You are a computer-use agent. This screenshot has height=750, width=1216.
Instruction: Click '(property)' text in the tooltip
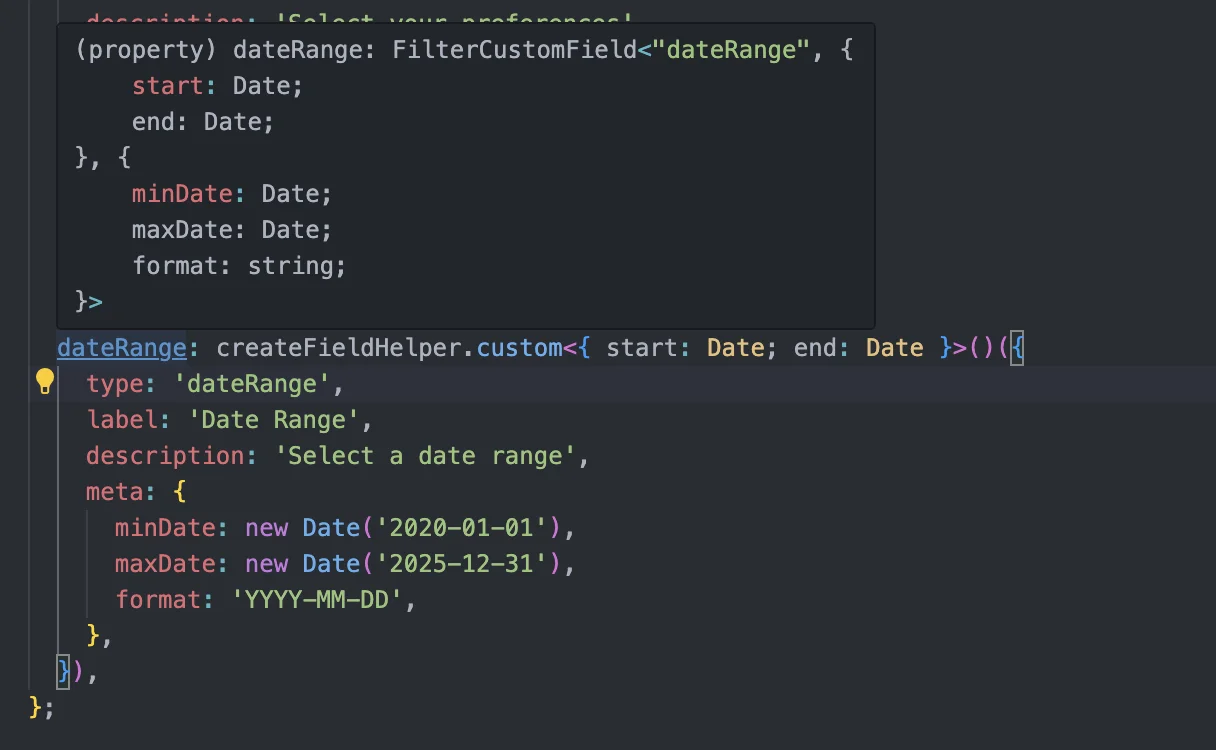tap(147, 50)
